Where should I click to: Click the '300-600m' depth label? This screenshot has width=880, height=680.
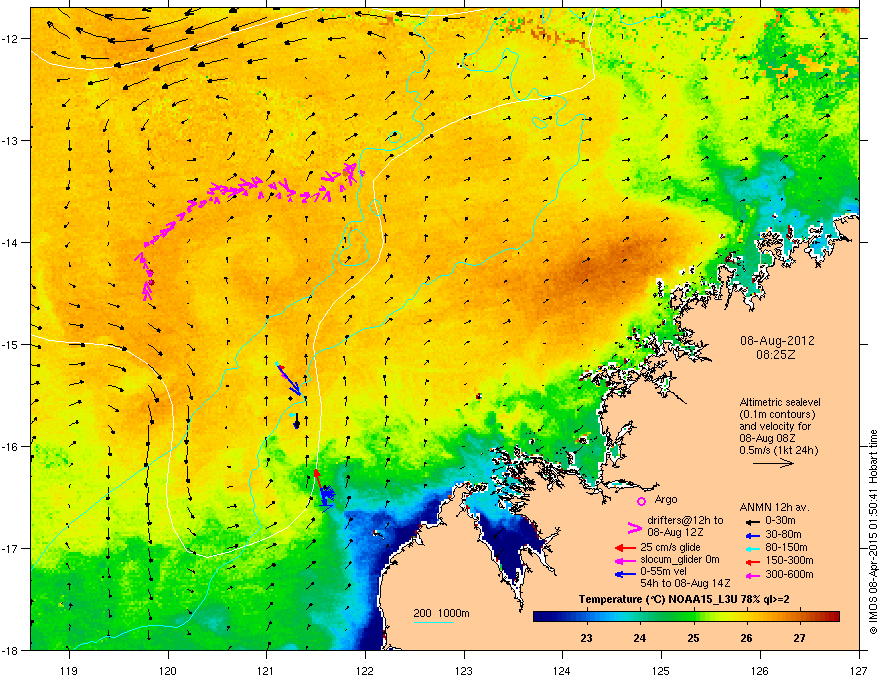(789, 575)
